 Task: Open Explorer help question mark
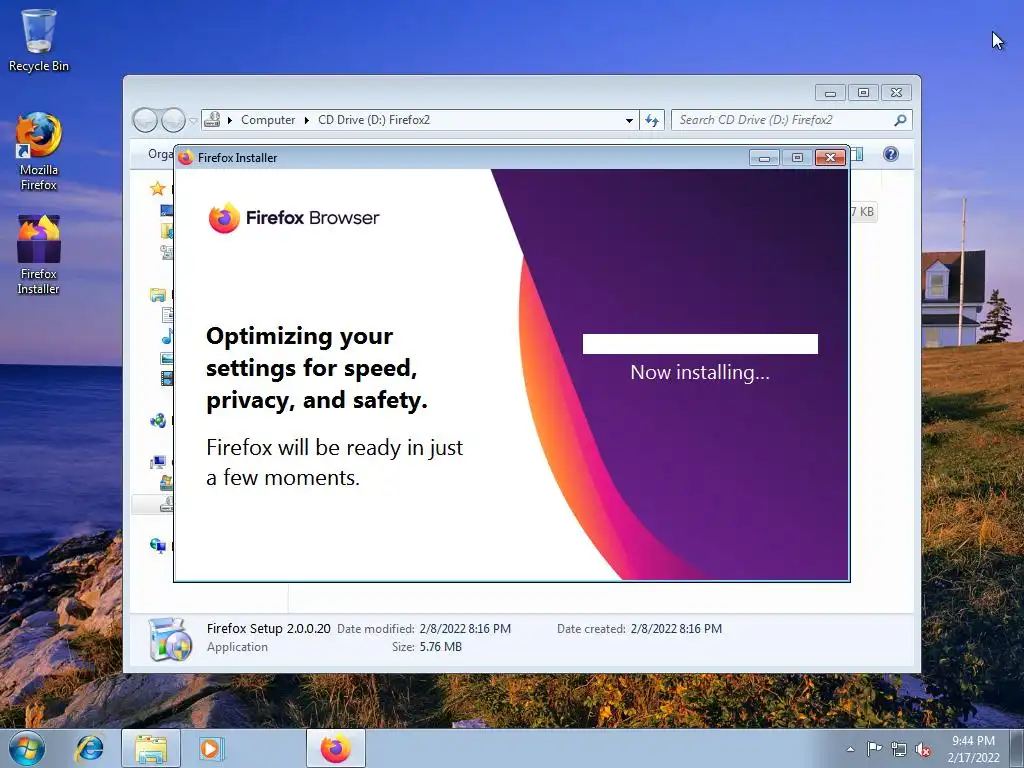pyautogui.click(x=891, y=154)
